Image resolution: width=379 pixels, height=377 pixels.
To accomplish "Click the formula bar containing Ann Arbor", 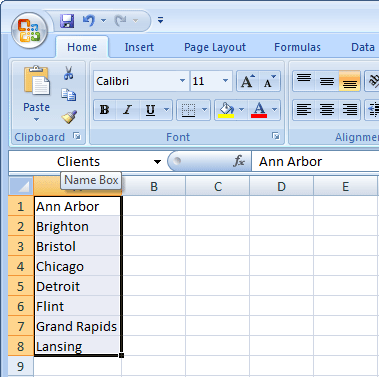I will point(315,162).
